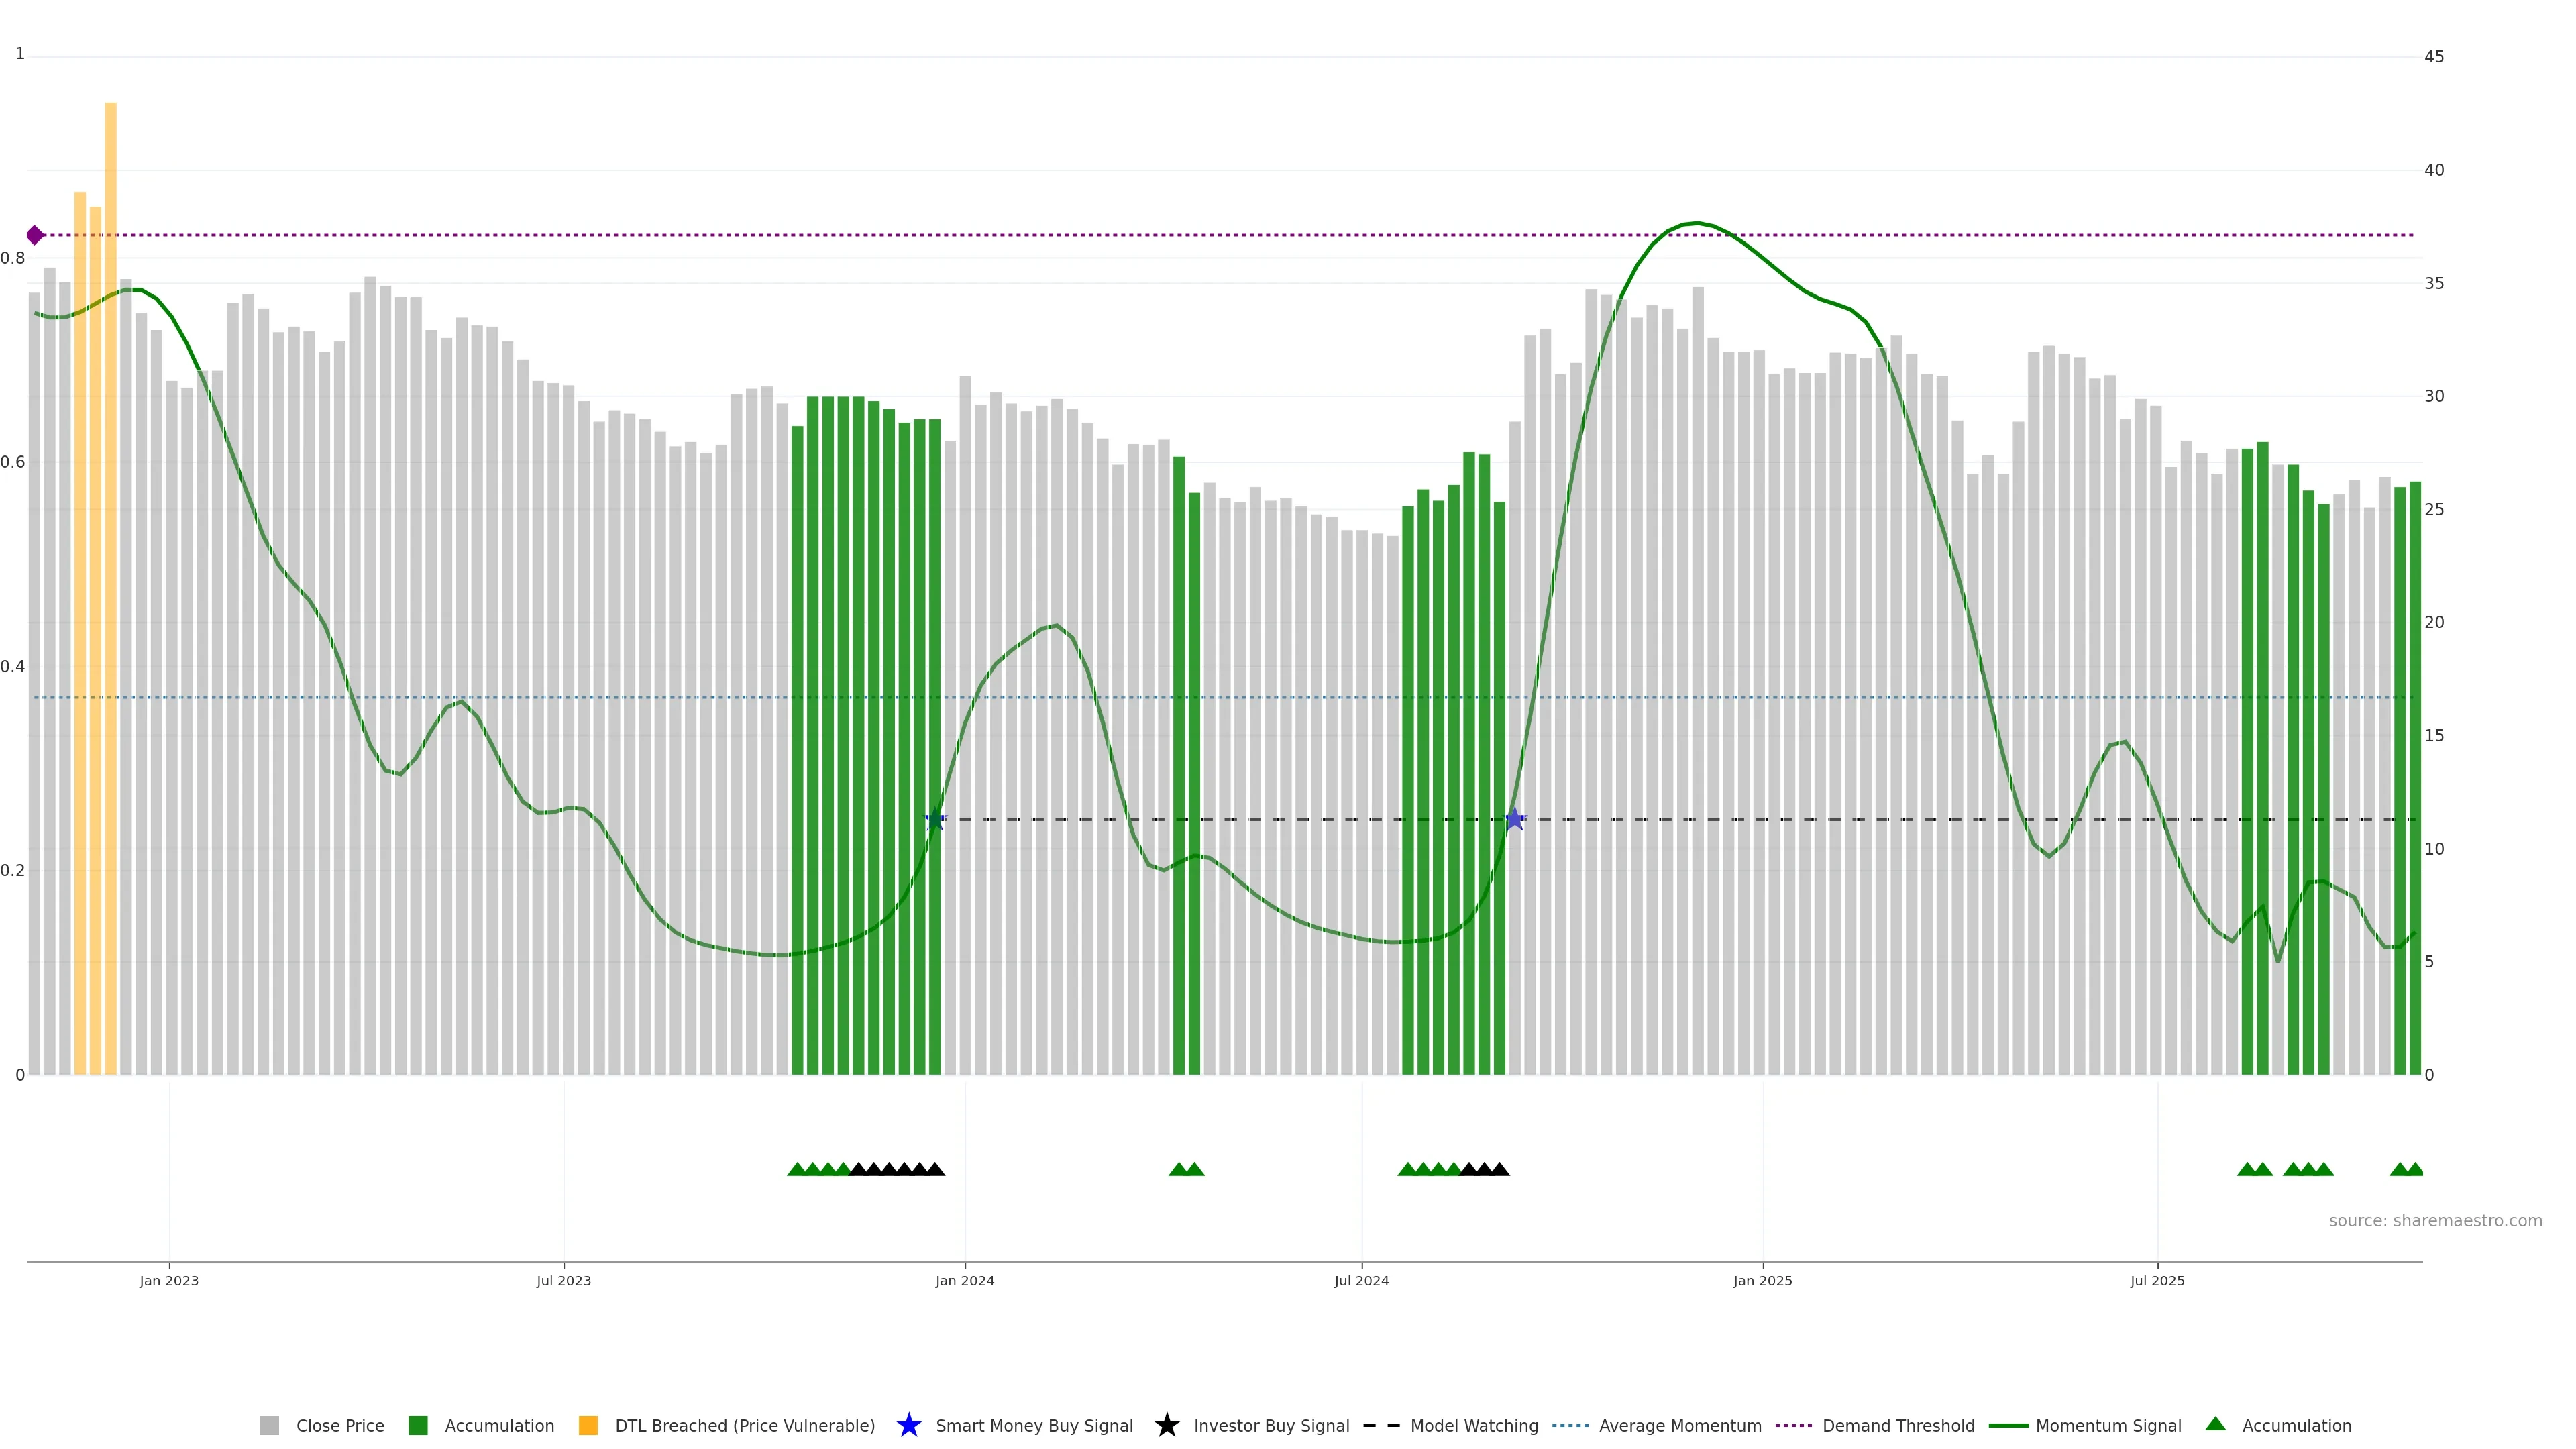Click the last black triangle marker before Jan 2024

coord(935,1169)
